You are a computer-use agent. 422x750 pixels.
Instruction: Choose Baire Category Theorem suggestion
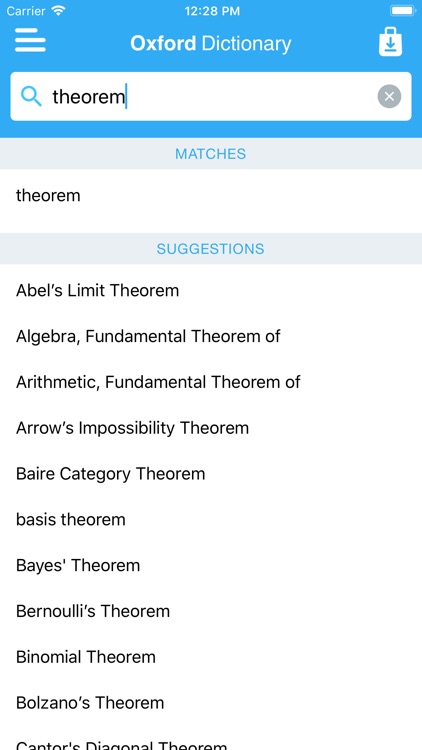[x=211, y=474]
